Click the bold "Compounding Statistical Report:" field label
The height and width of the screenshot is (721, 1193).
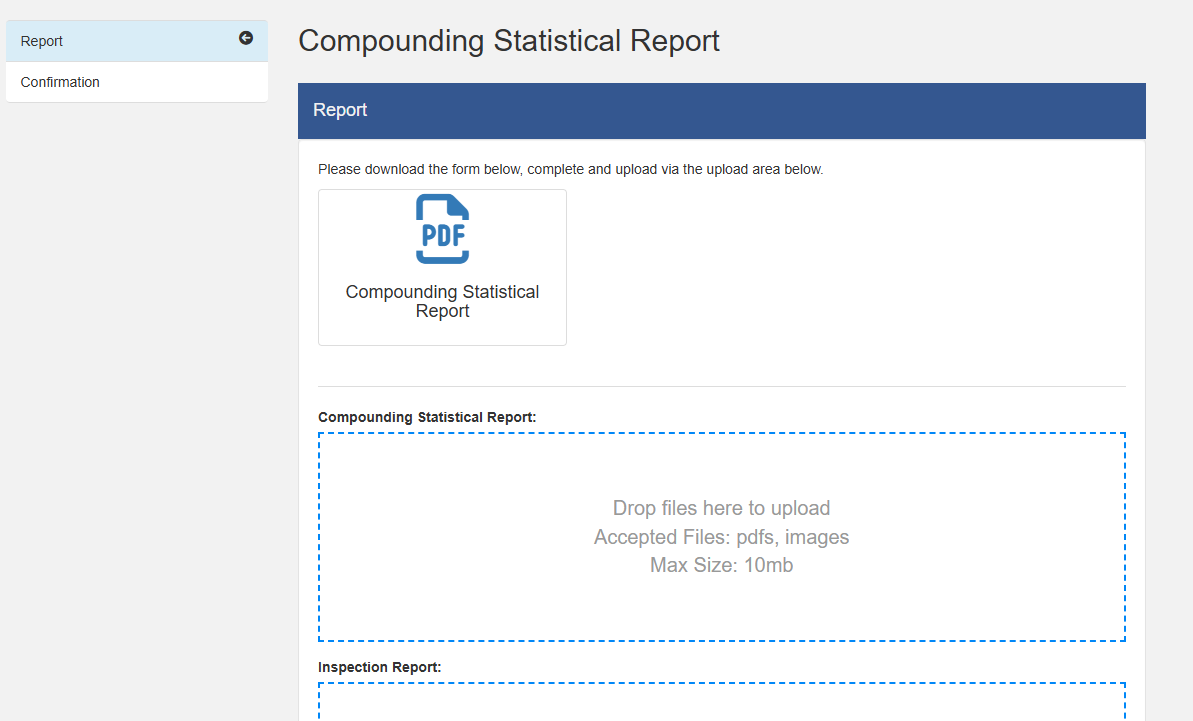tap(427, 417)
